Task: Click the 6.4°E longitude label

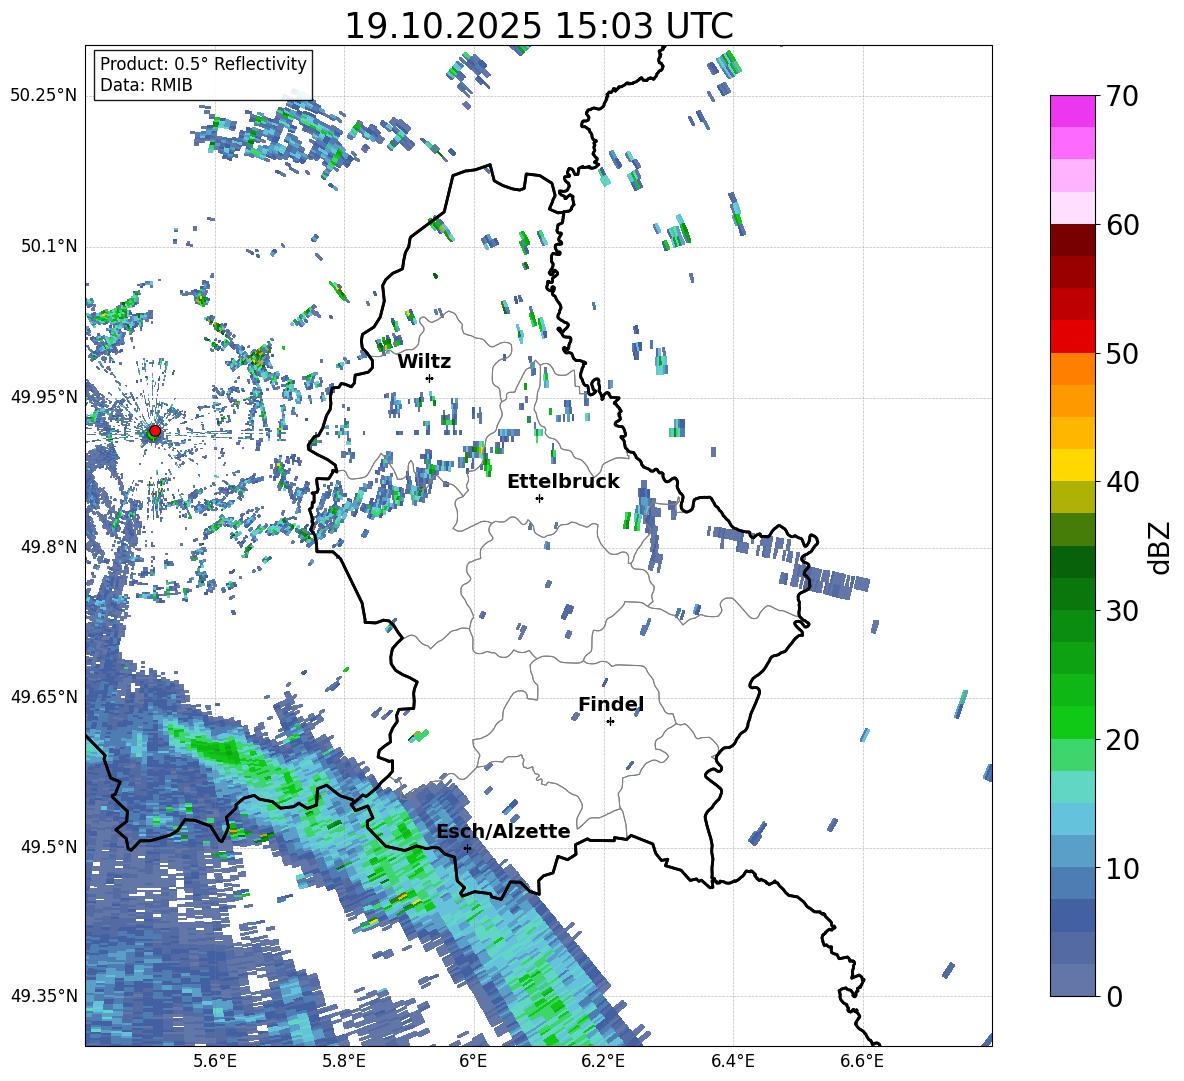Action: coord(732,1061)
